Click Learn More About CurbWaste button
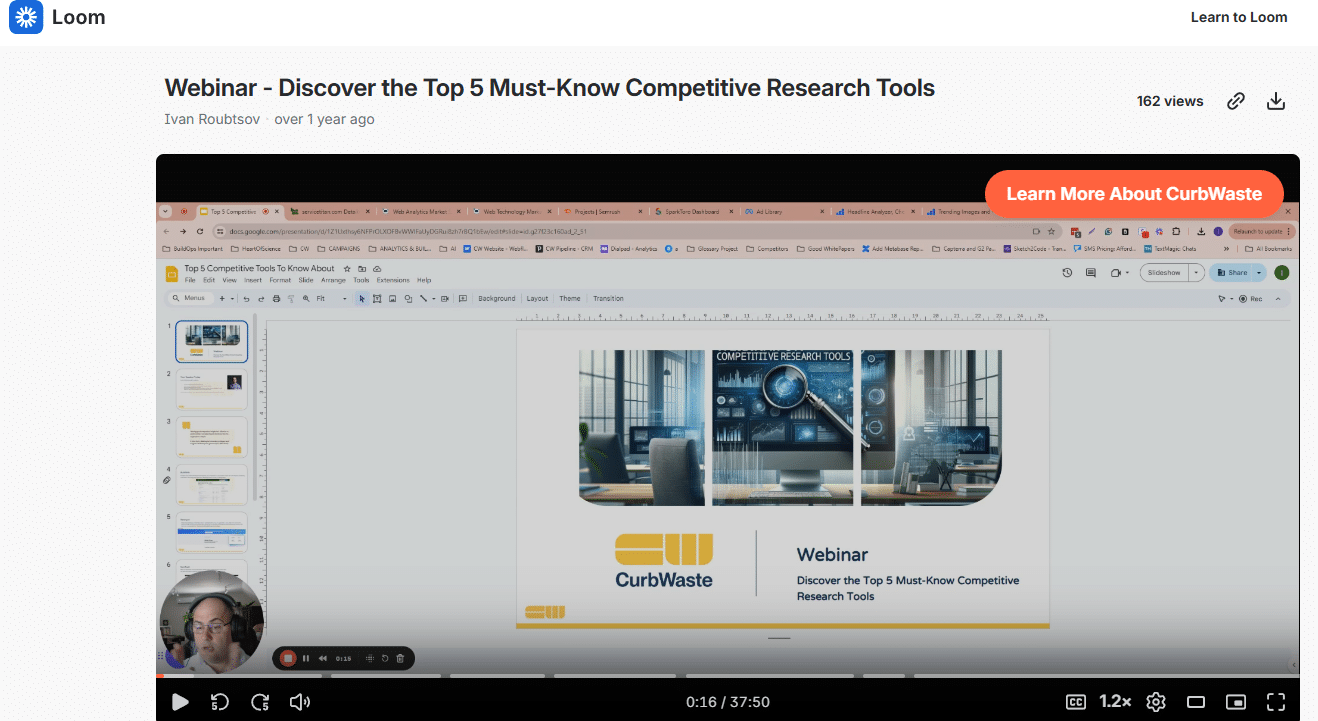Viewport: 1318px width, 721px height. 1133,194
